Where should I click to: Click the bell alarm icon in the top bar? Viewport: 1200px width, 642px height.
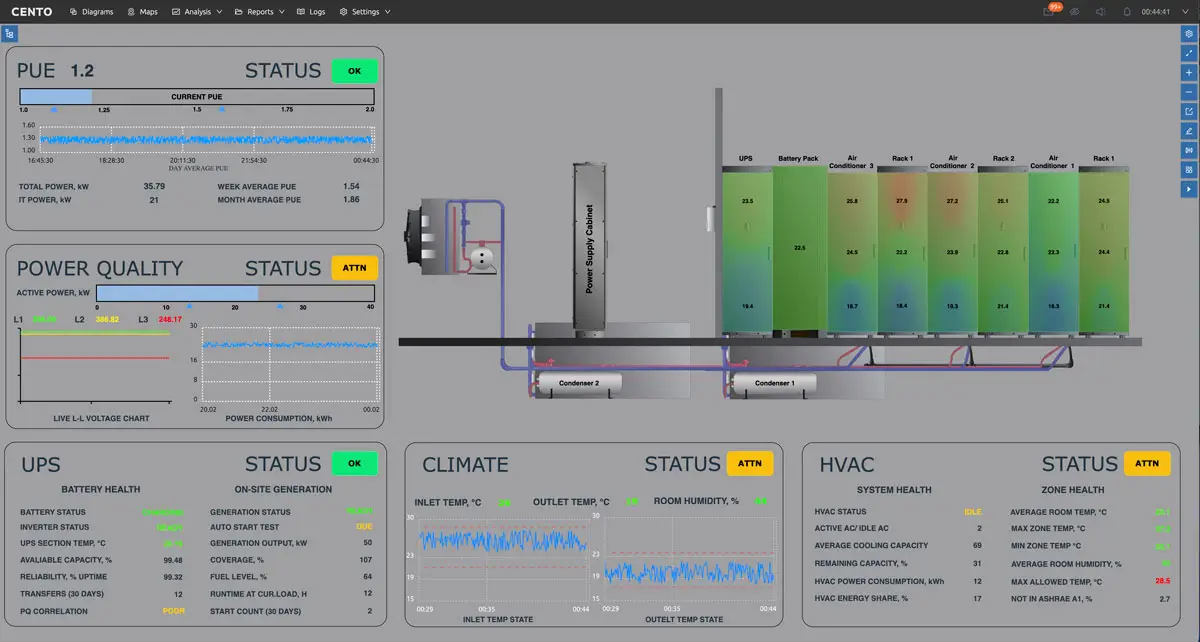[1126, 11]
